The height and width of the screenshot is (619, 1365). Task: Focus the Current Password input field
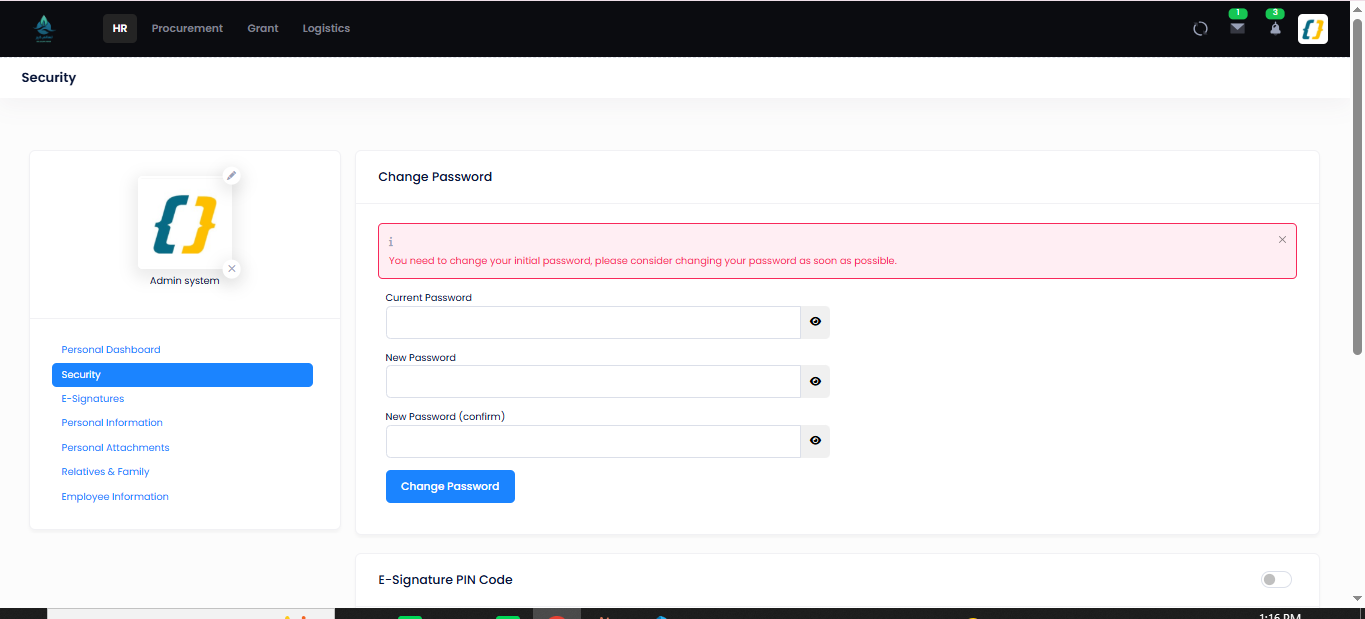[593, 322]
